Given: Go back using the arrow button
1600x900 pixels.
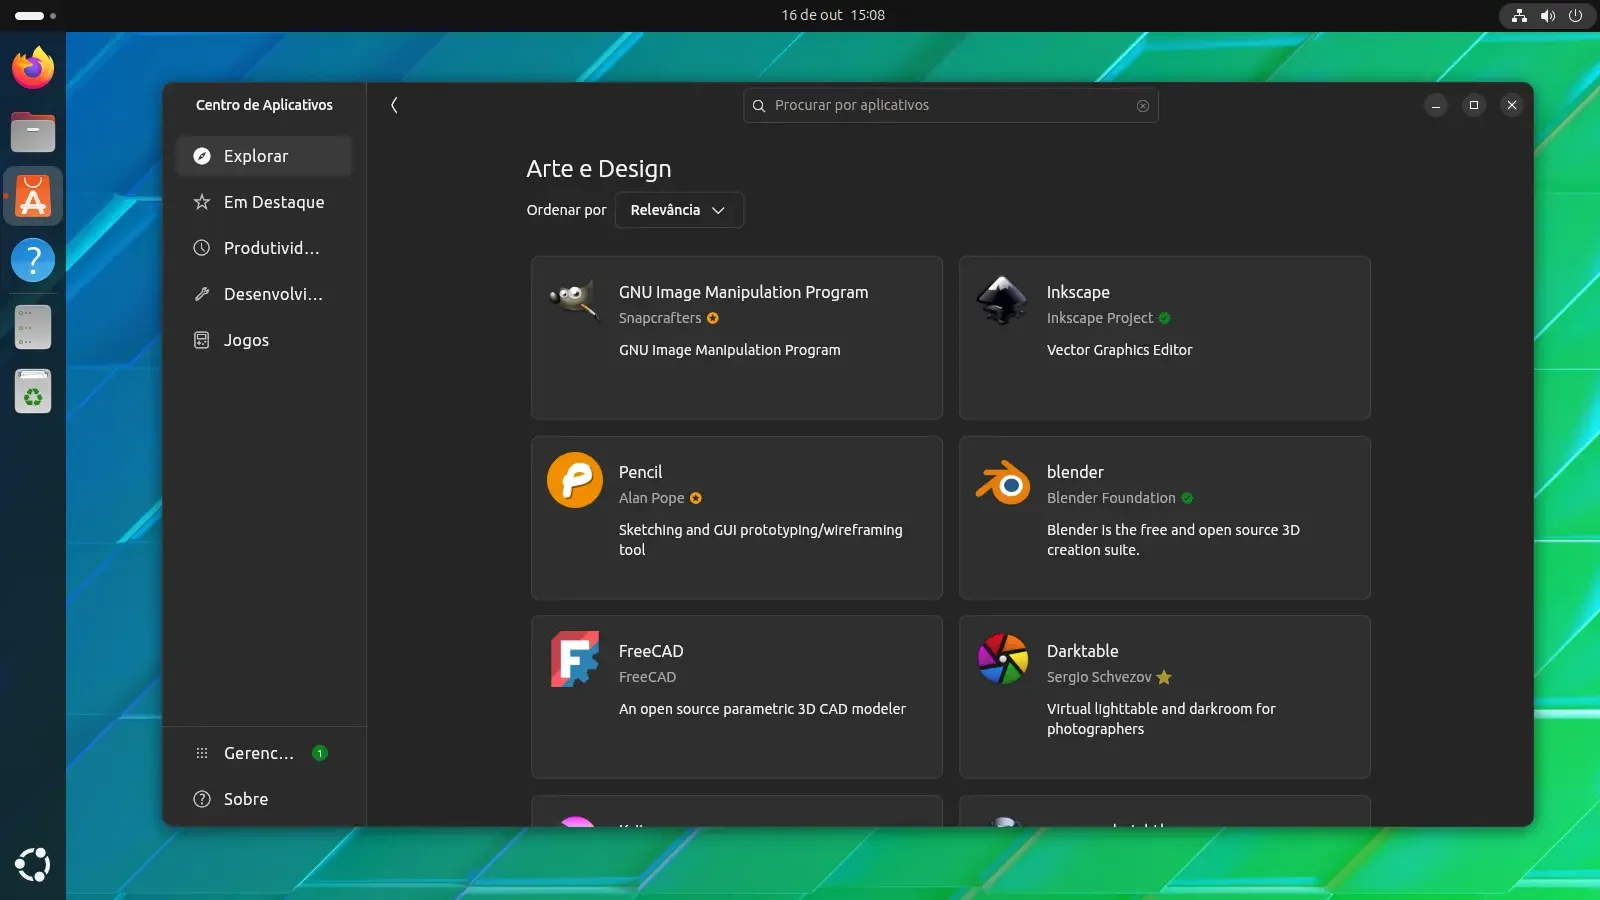Looking at the screenshot, I should [x=394, y=105].
